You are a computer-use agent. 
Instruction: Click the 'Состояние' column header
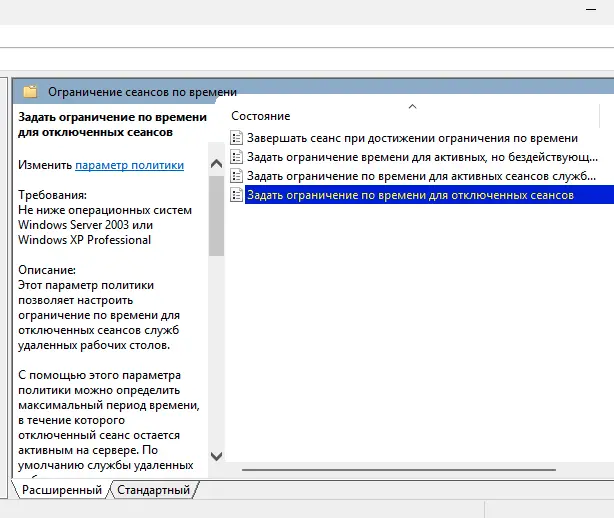[261, 116]
